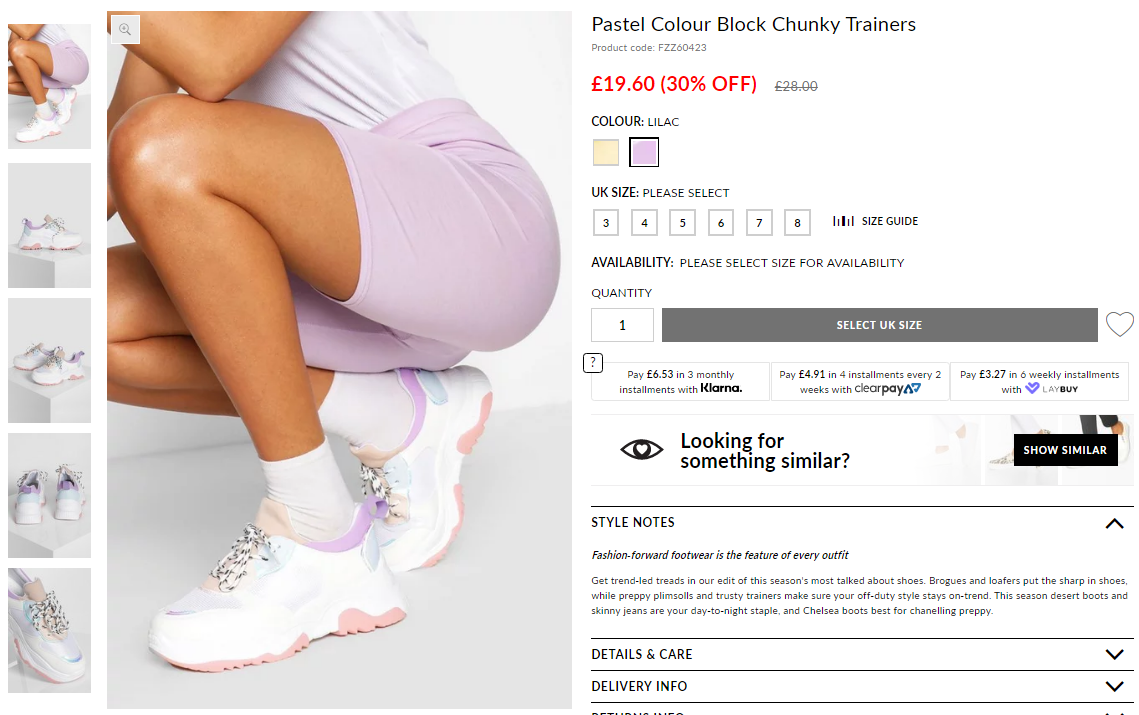Click the eye icon beside Looking for similar

(641, 450)
